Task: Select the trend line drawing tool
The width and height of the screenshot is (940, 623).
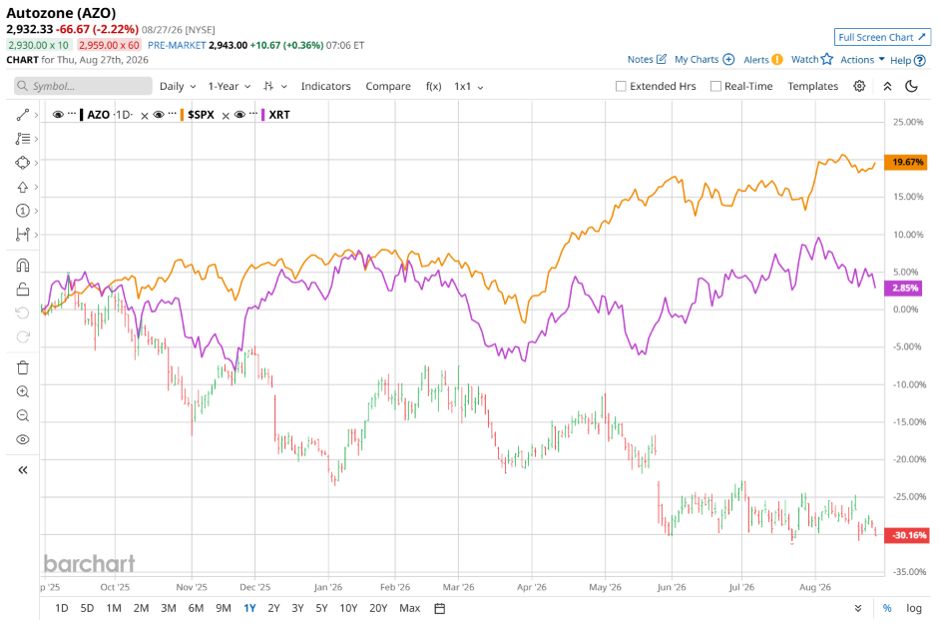Action: [22, 115]
